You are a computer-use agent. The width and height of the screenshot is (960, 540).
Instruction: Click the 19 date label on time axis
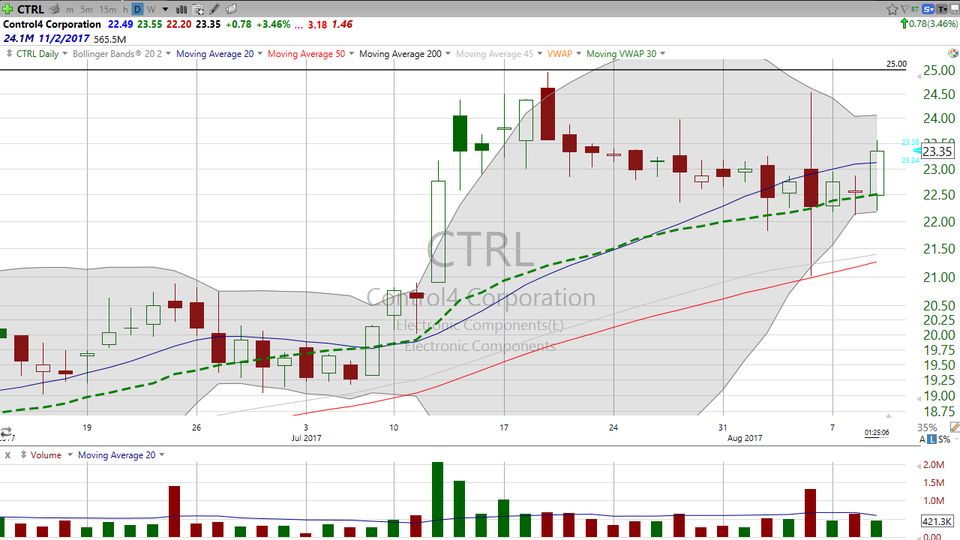click(87, 427)
